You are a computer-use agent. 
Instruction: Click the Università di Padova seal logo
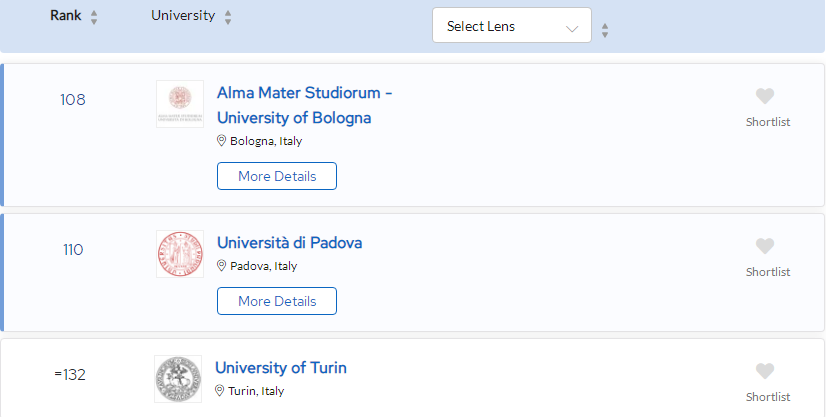(x=180, y=254)
